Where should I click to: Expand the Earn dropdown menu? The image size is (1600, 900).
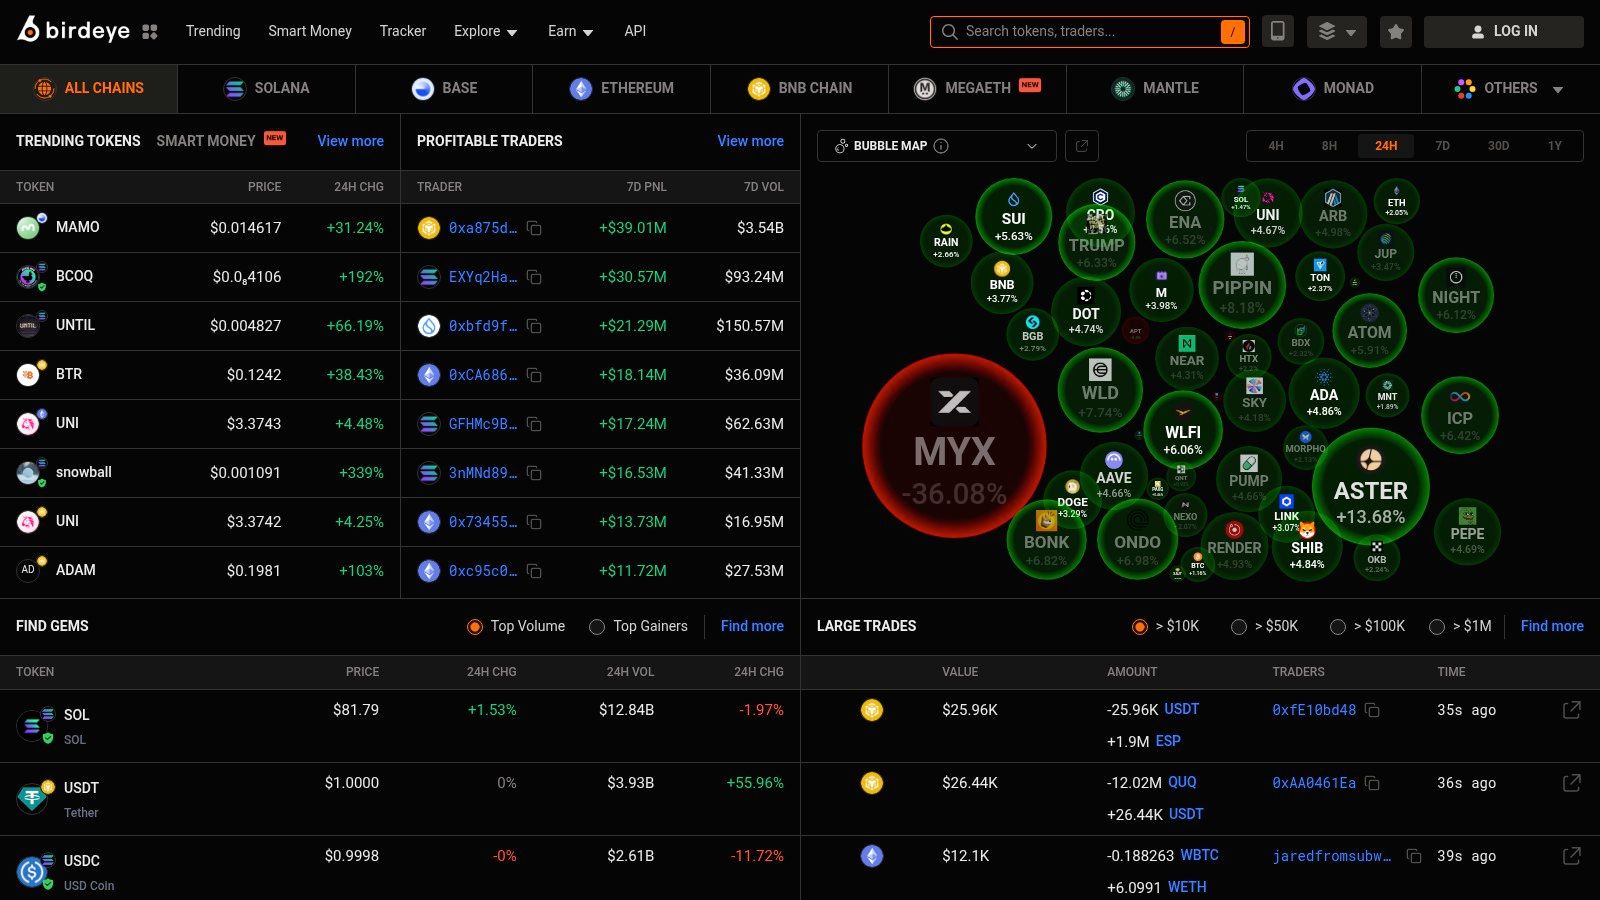tap(571, 31)
